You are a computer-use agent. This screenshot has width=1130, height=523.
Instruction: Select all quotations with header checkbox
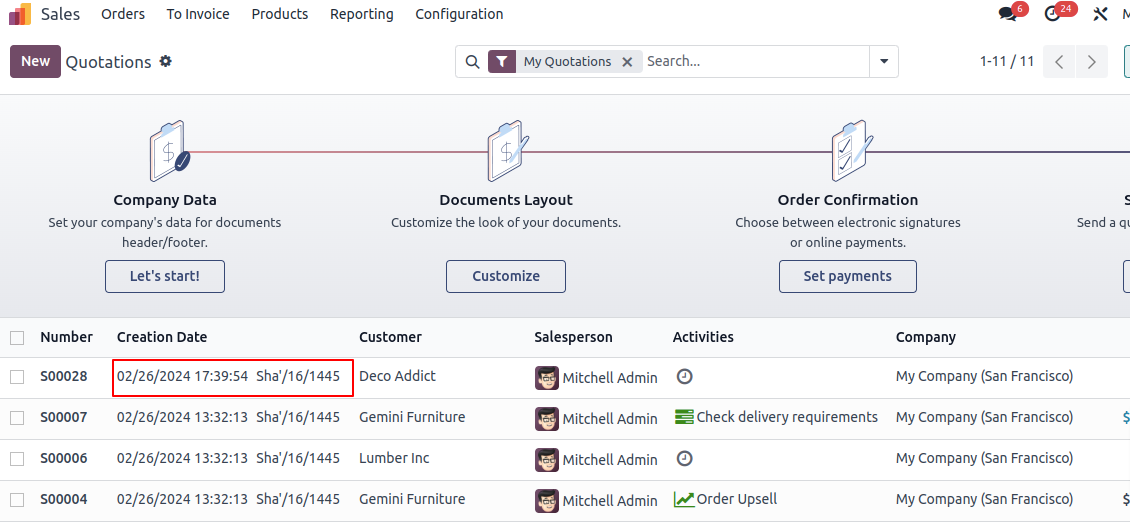coord(17,338)
